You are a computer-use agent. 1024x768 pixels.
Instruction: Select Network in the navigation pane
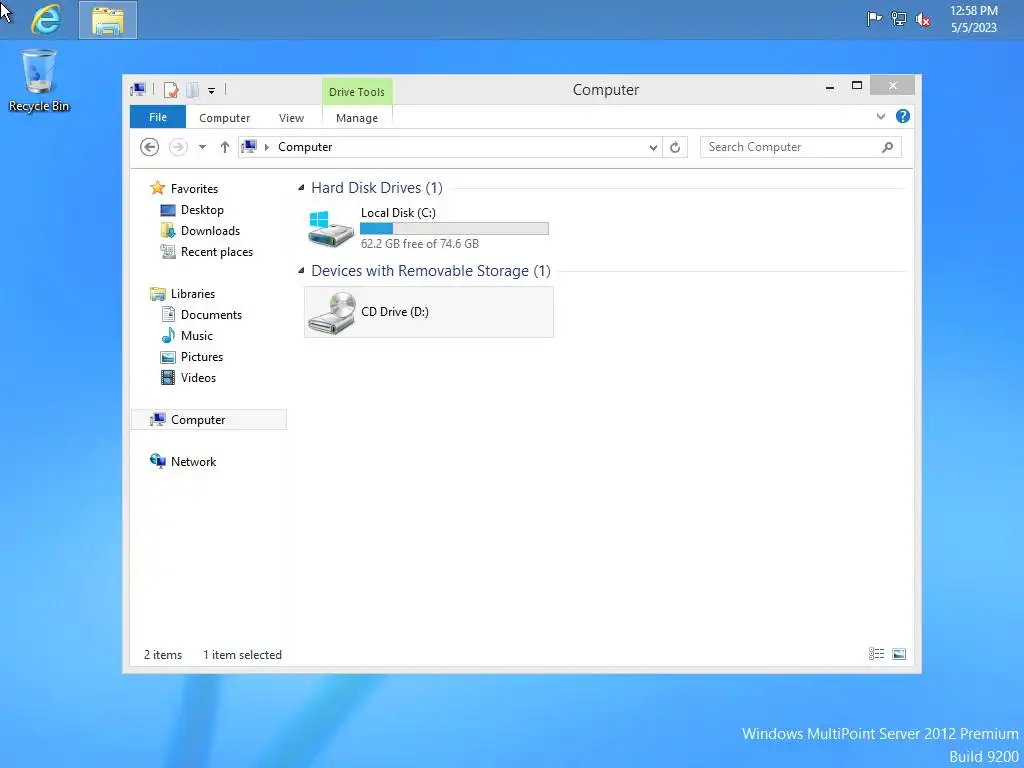coord(193,461)
